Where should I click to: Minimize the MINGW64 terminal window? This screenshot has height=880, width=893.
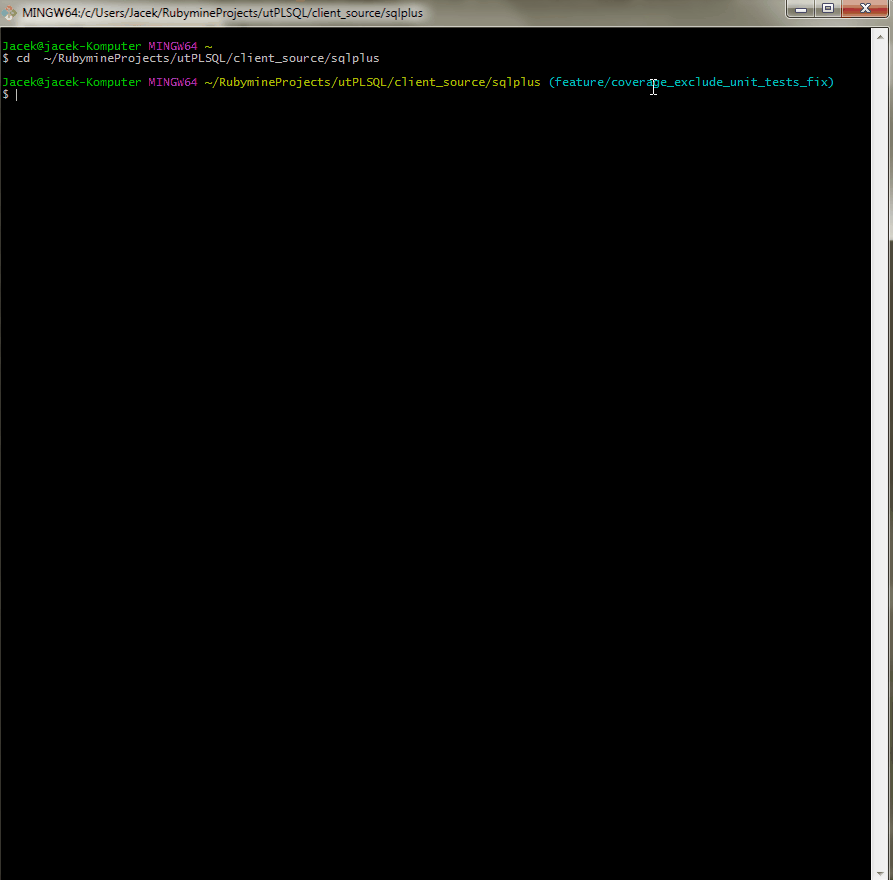click(801, 9)
